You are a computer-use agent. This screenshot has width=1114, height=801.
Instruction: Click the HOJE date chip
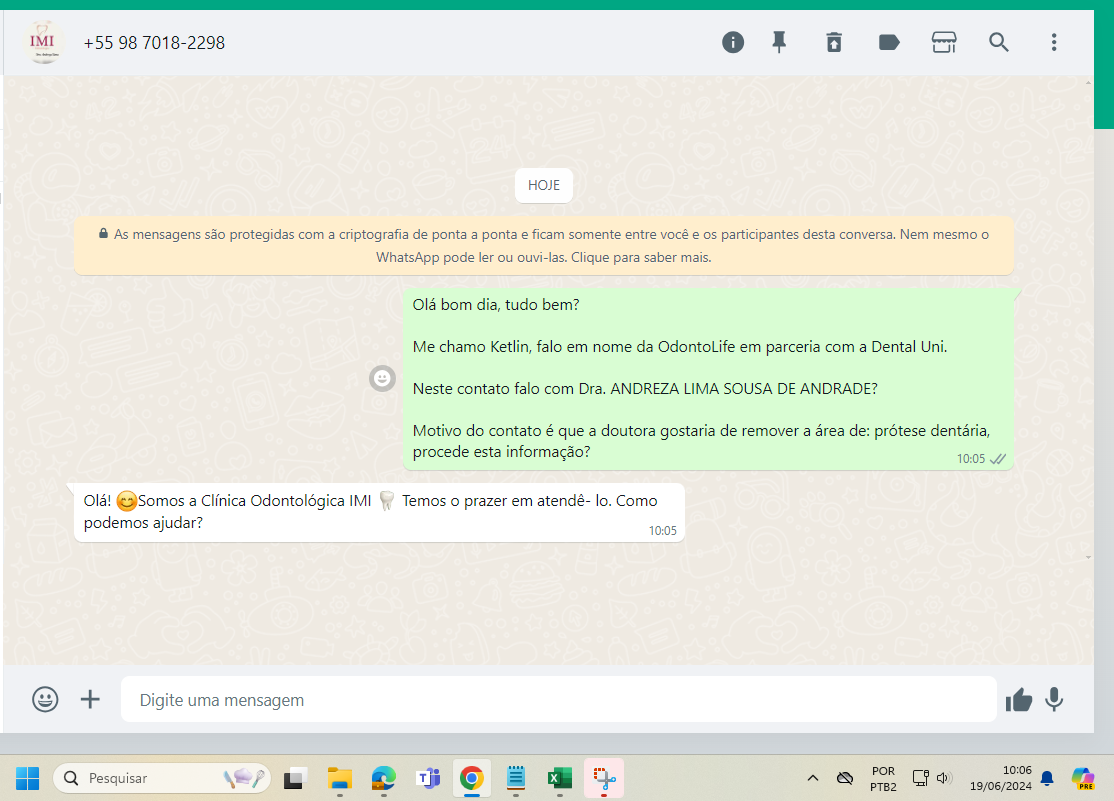(x=544, y=186)
